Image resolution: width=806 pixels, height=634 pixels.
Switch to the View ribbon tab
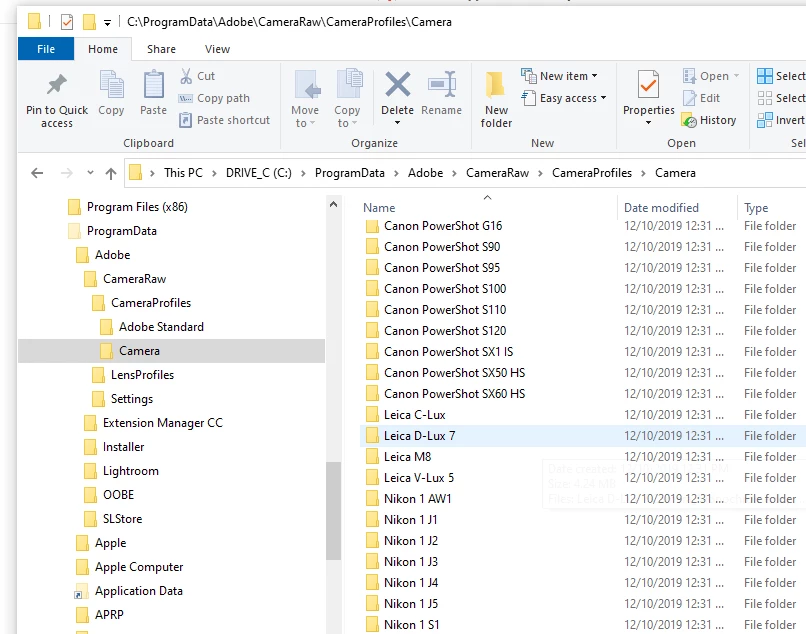pyautogui.click(x=217, y=49)
